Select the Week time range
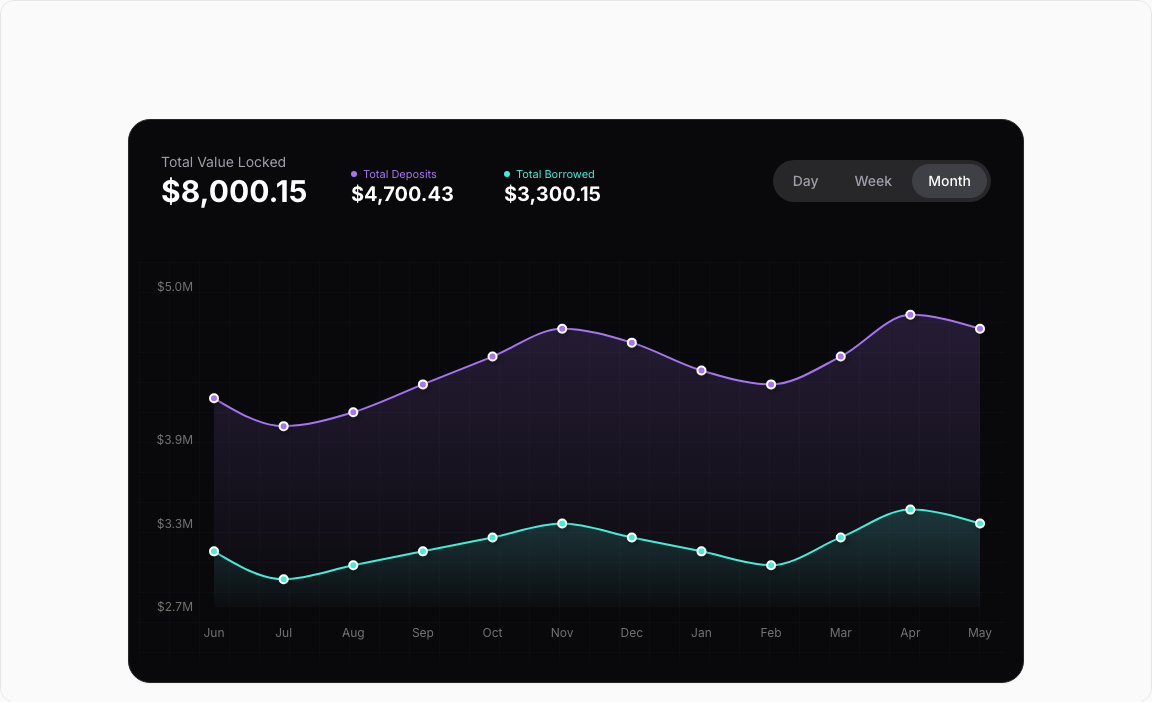The image size is (1152, 702). (872, 181)
